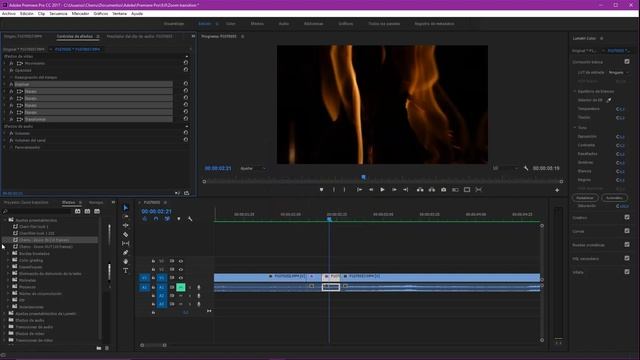
Task: Expand Efectos de audio folder
Action: (4, 320)
